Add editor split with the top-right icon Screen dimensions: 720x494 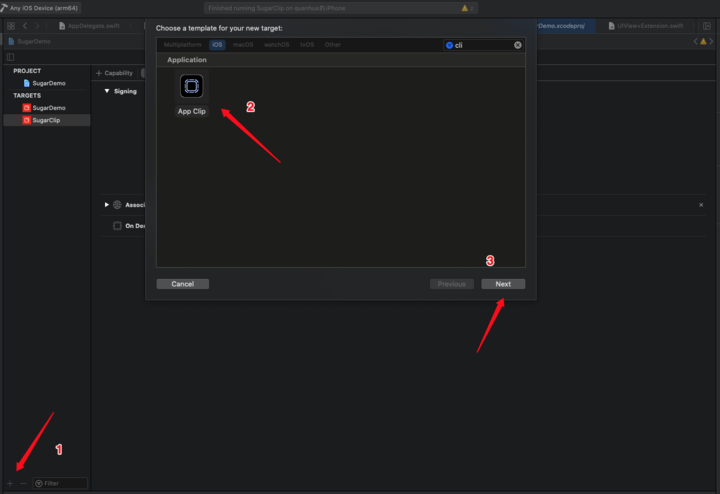click(707, 26)
